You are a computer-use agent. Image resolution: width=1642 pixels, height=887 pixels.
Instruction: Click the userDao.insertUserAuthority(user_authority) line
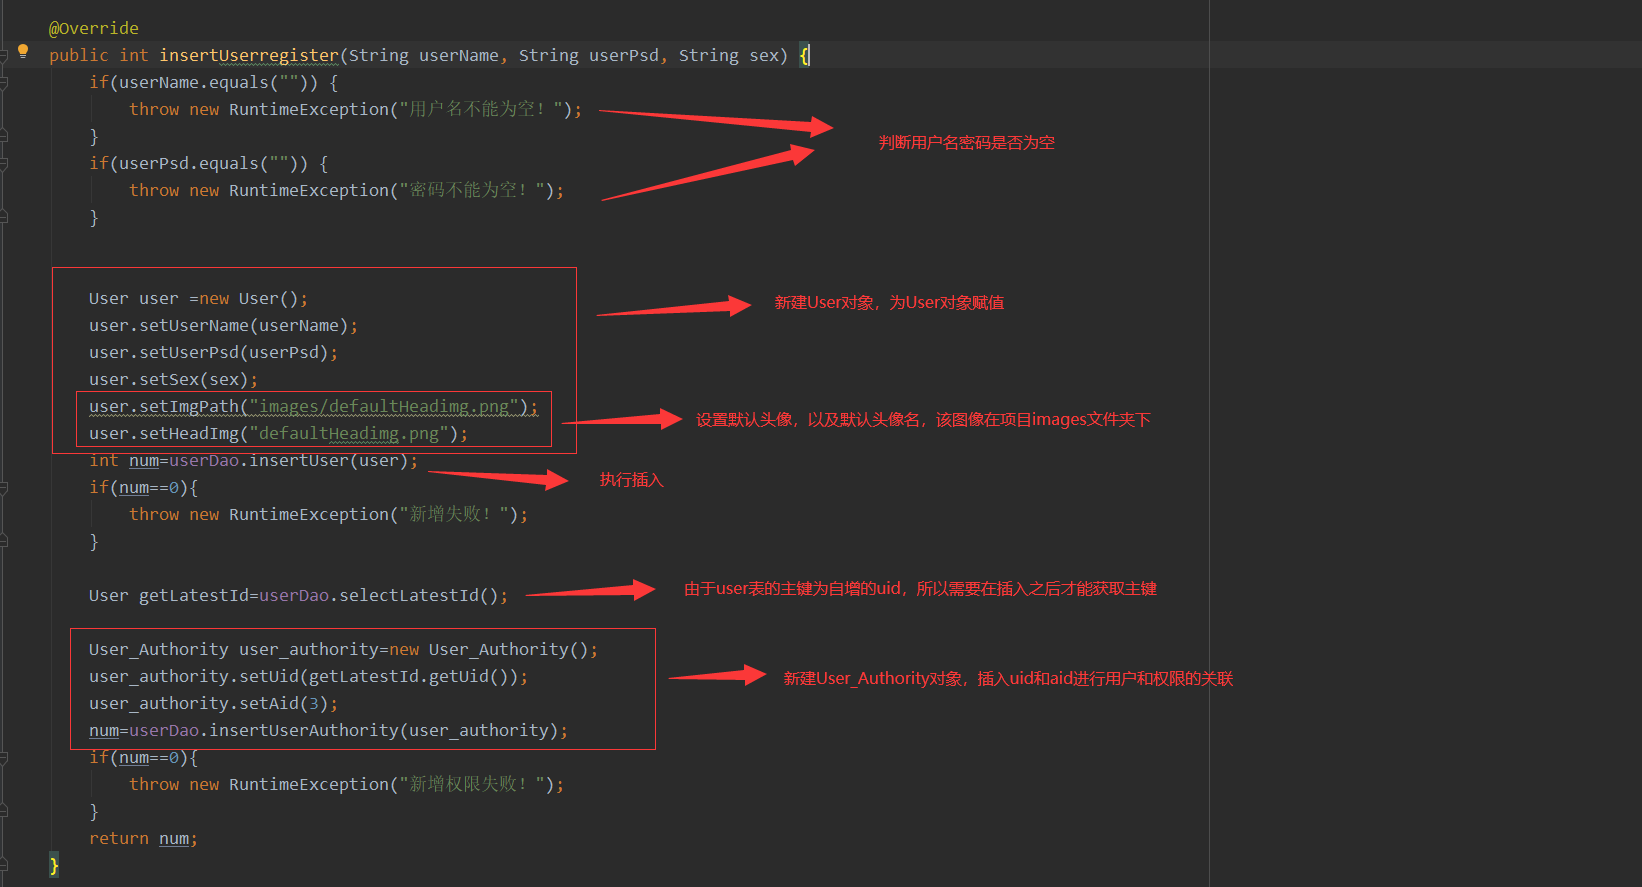click(328, 730)
